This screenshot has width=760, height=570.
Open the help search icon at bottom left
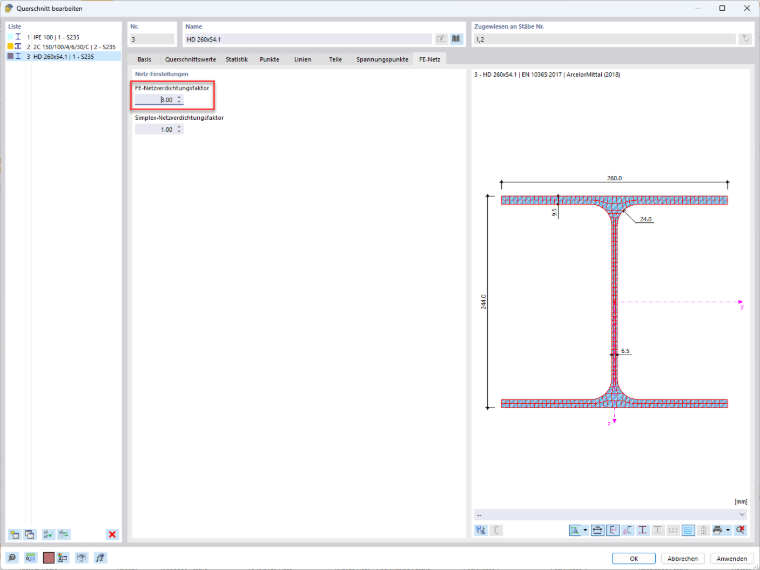(12, 557)
